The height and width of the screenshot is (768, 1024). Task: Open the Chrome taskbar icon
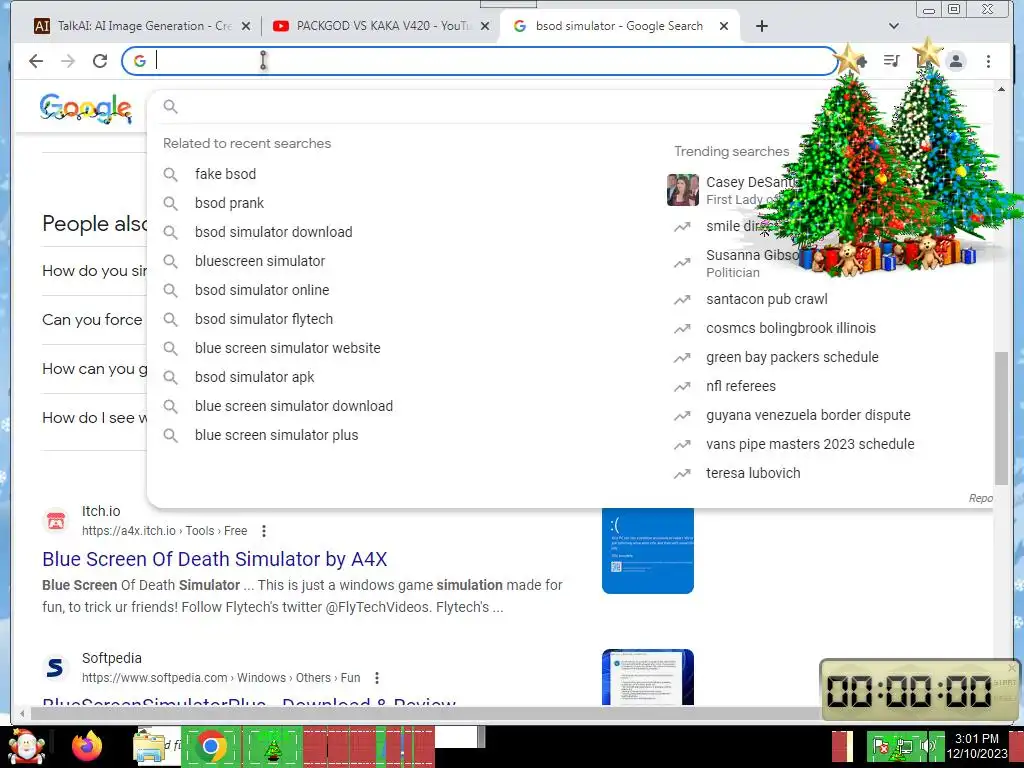click(210, 746)
